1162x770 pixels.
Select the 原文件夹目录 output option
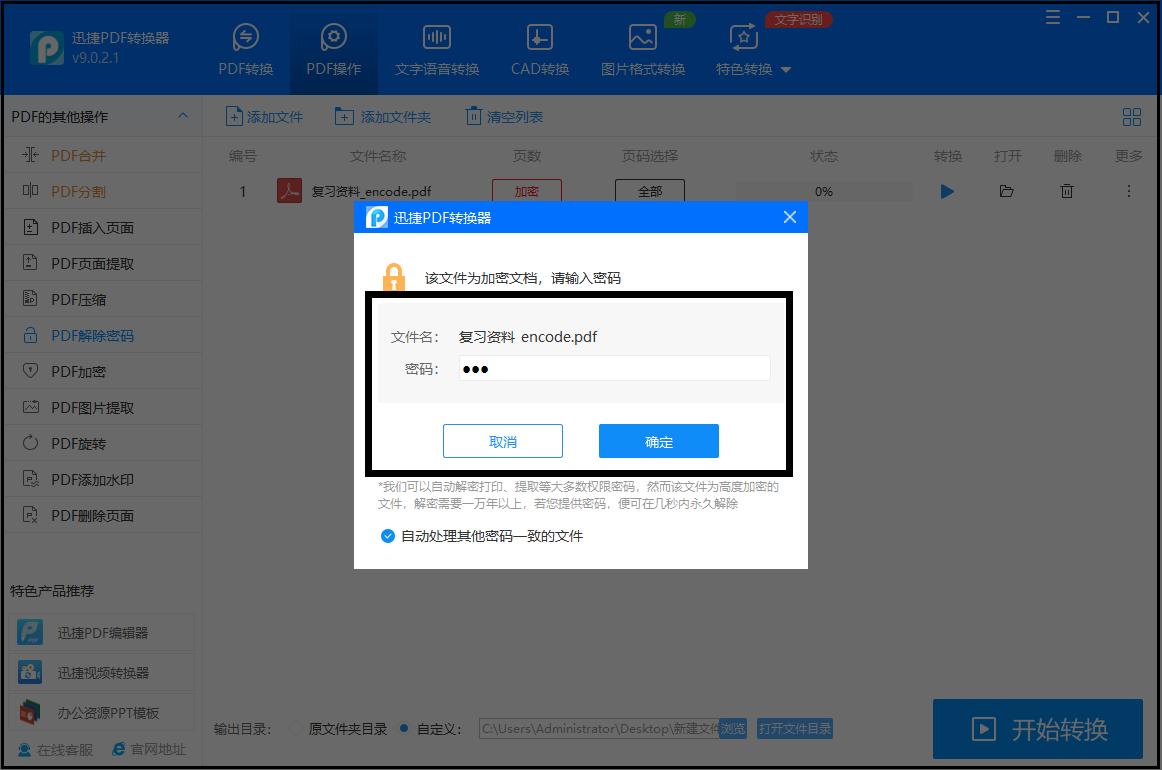tap(294, 729)
